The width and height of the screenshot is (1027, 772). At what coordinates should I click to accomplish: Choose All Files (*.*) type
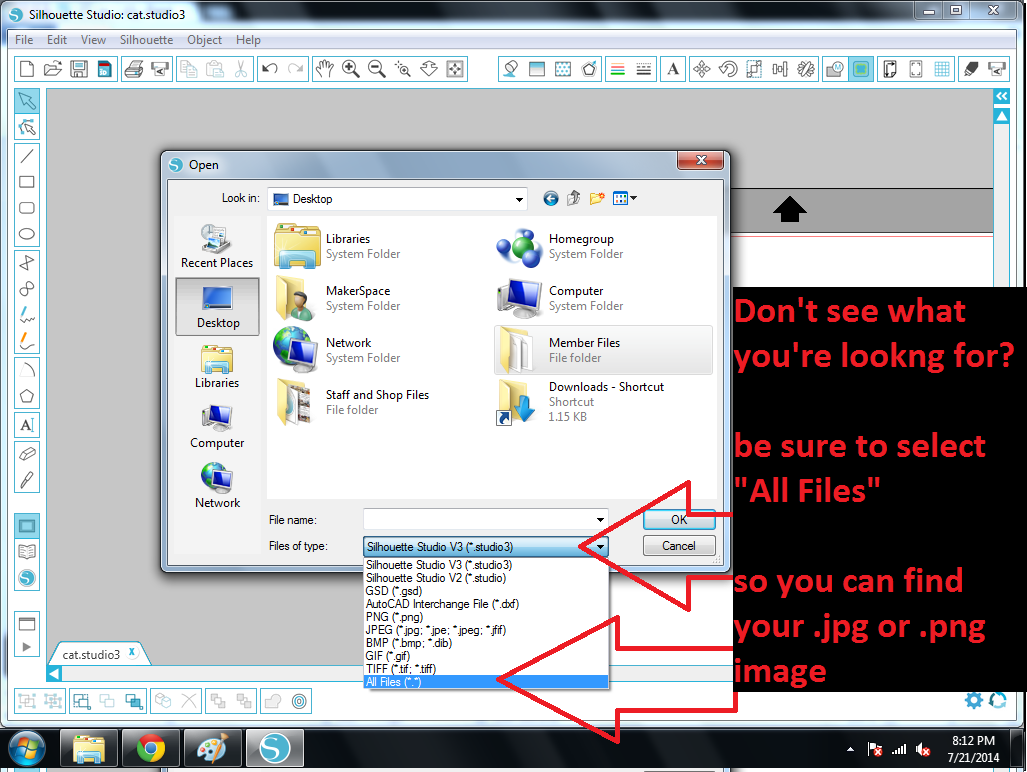(486, 682)
